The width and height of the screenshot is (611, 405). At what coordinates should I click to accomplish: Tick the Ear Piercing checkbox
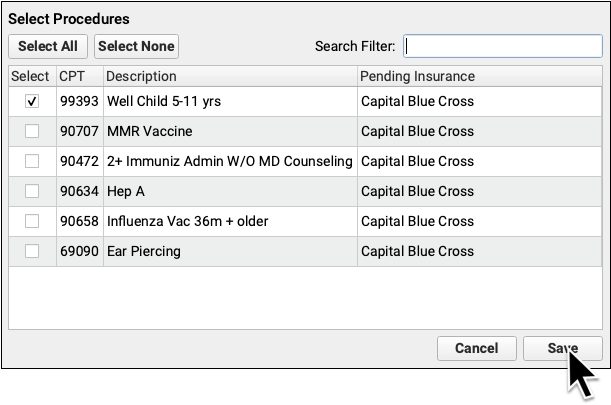click(x=32, y=251)
